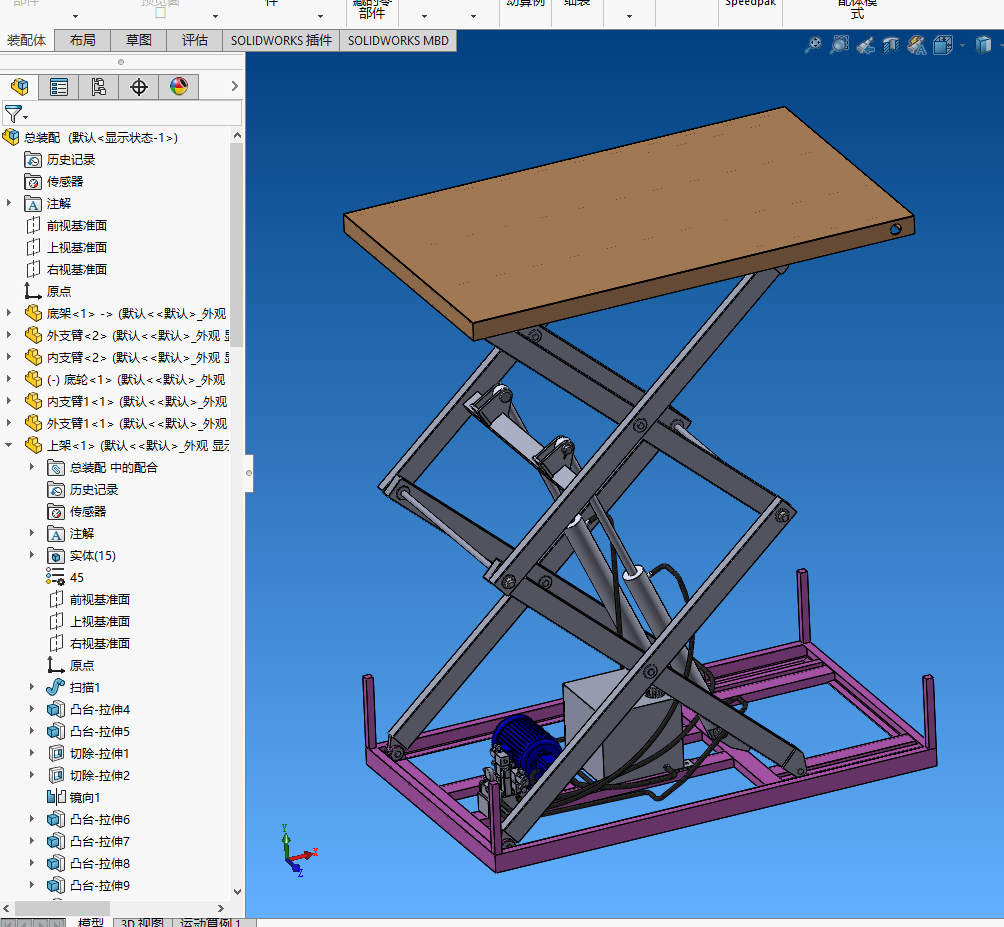This screenshot has width=1004, height=927.
Task: Select the 镜向1 mirror feature
Action: coord(84,798)
